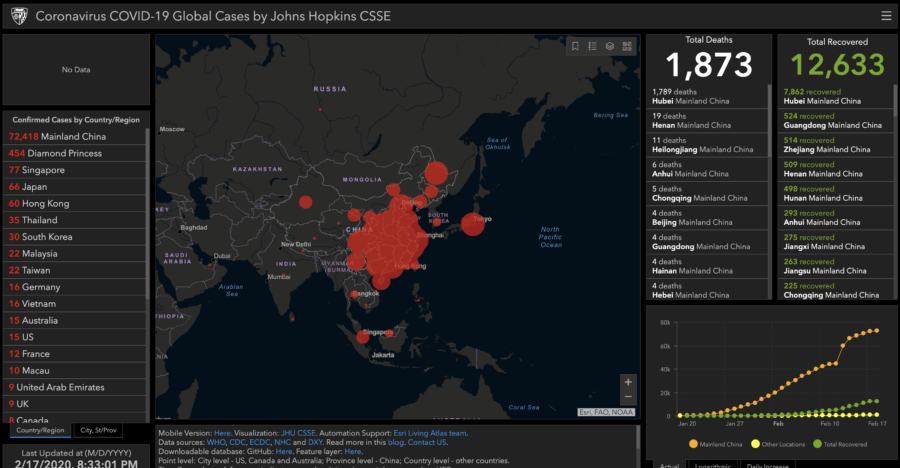
Task: Toggle the Other Locations series in the chart legend
Action: click(778, 444)
